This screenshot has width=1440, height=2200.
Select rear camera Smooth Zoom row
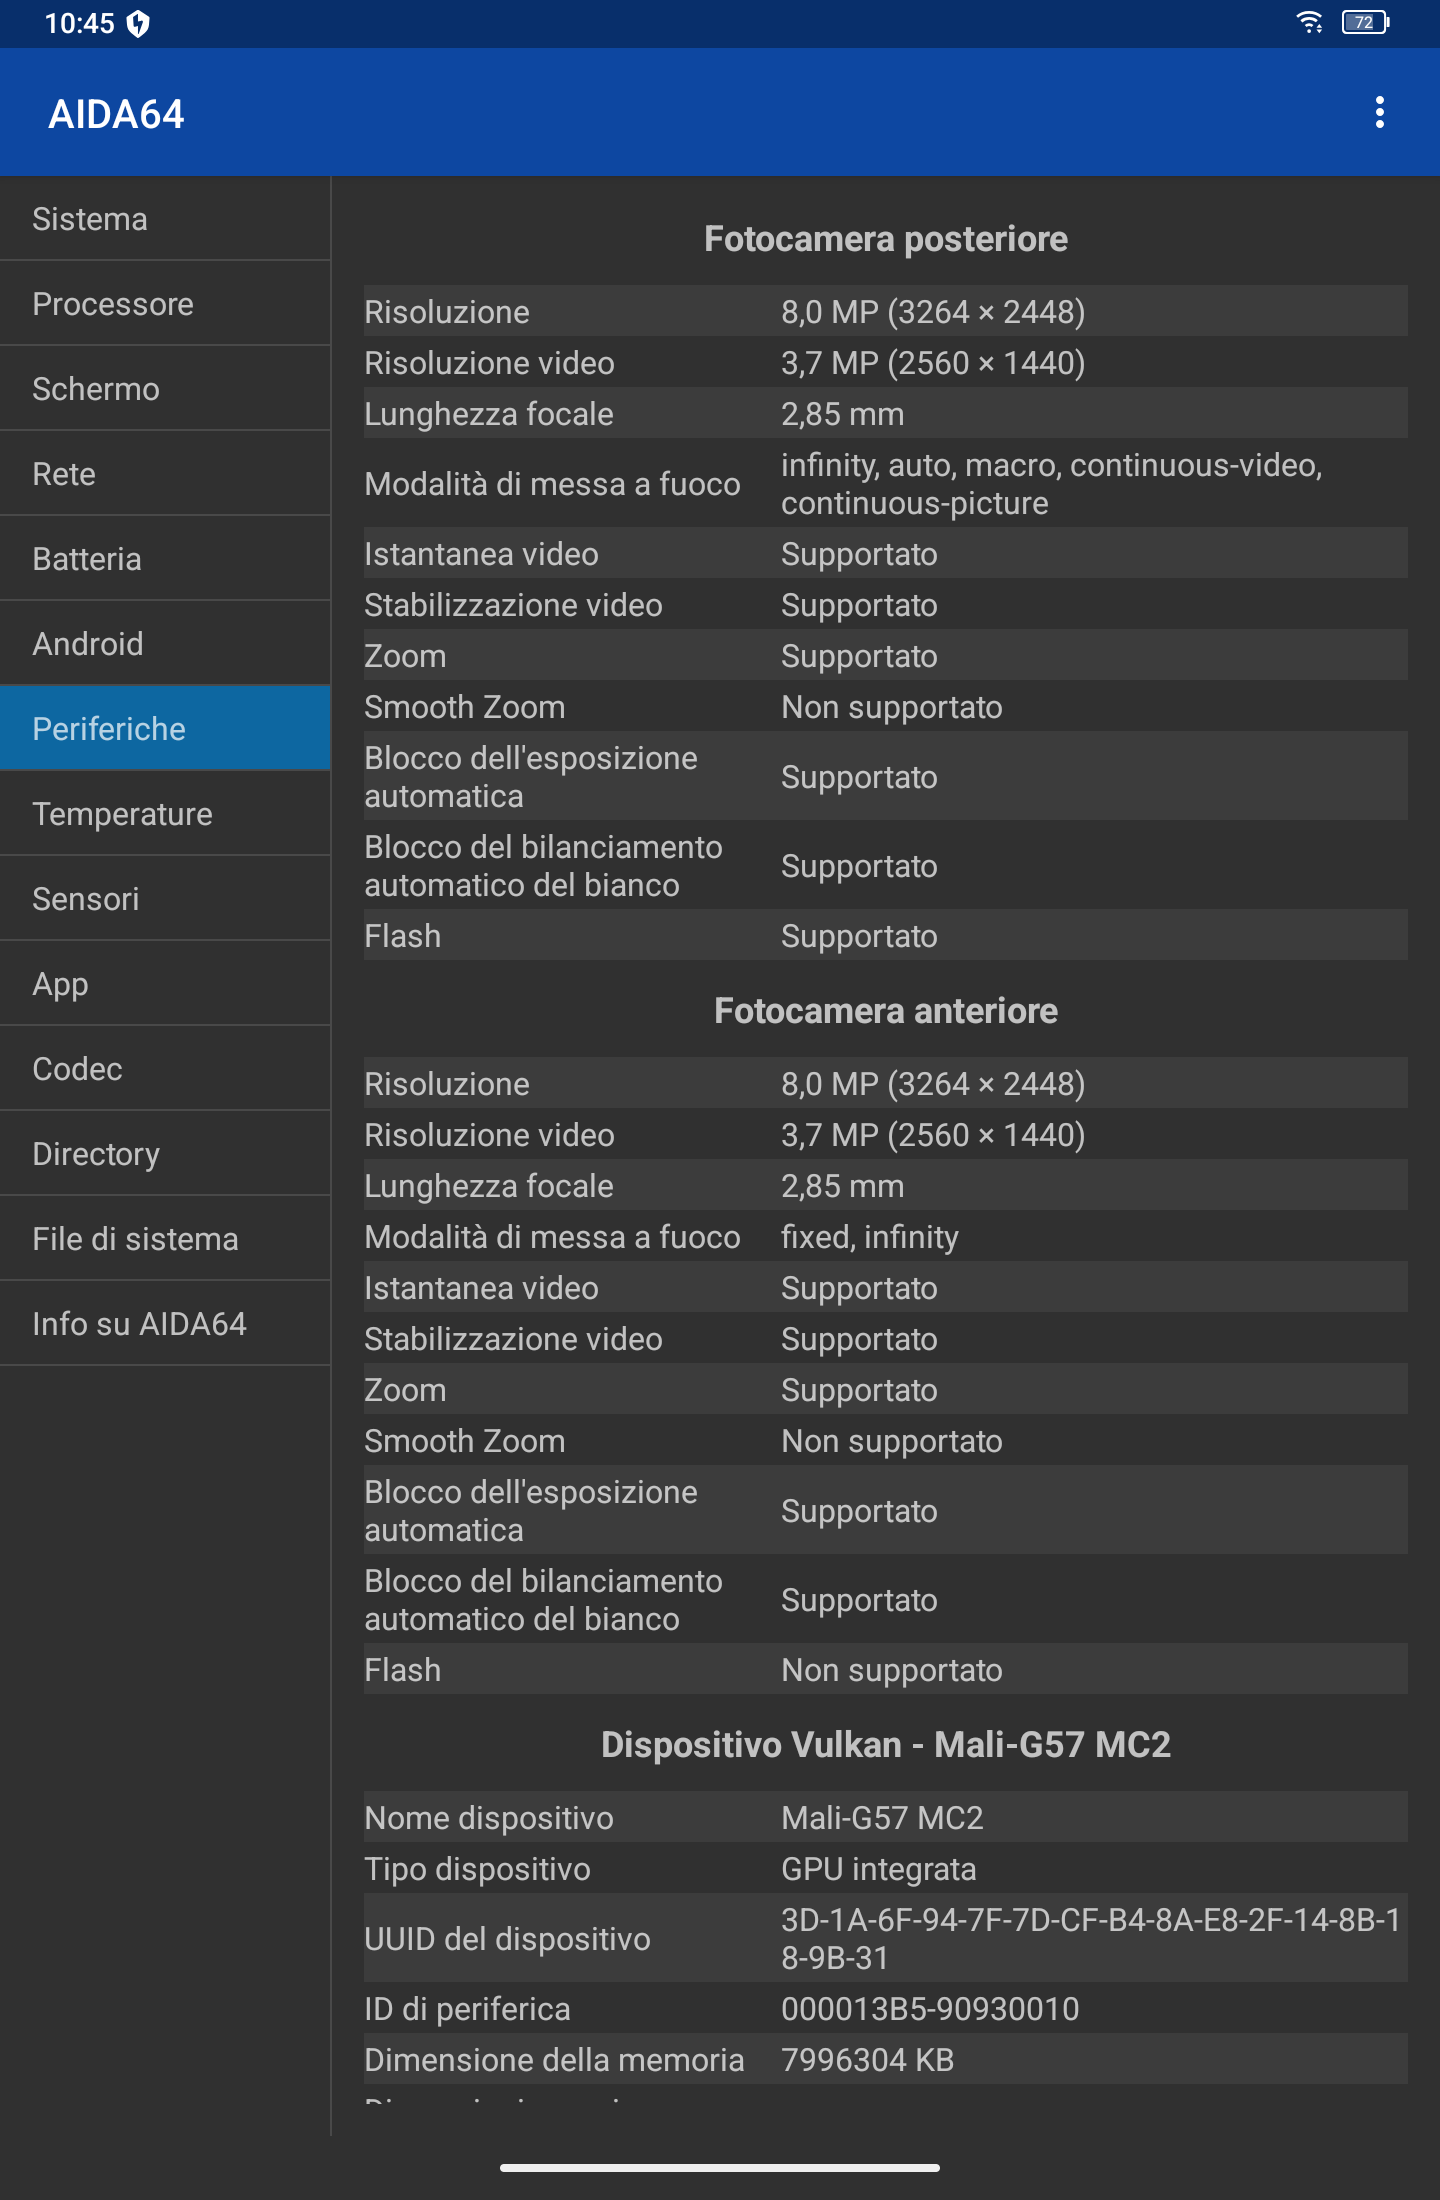point(886,706)
